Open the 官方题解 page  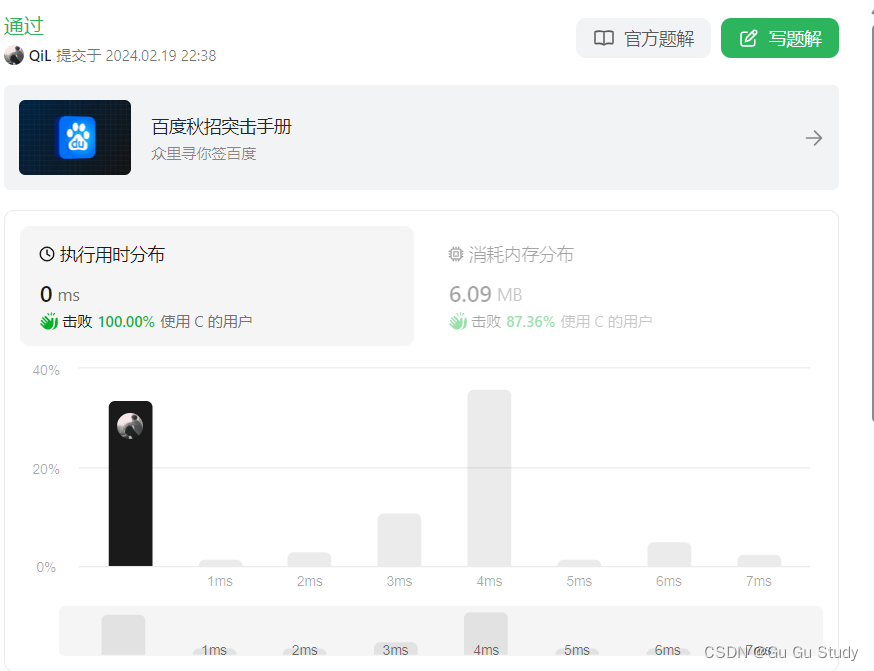[643, 38]
